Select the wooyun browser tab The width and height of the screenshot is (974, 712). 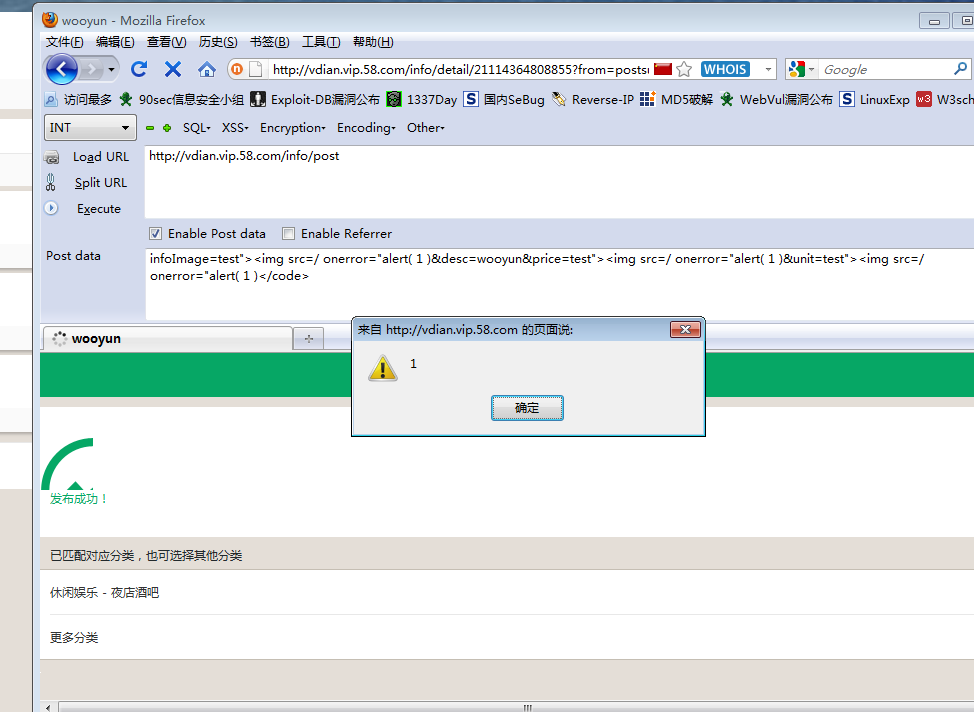(168, 339)
